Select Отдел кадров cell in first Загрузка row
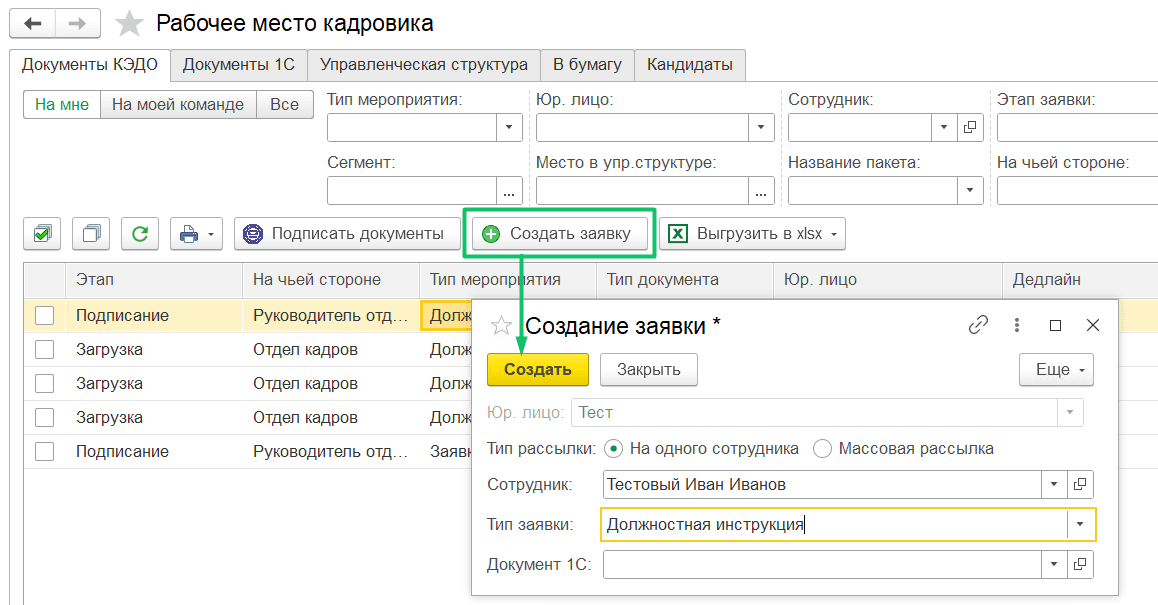The height and width of the screenshot is (605, 1158). pos(331,349)
